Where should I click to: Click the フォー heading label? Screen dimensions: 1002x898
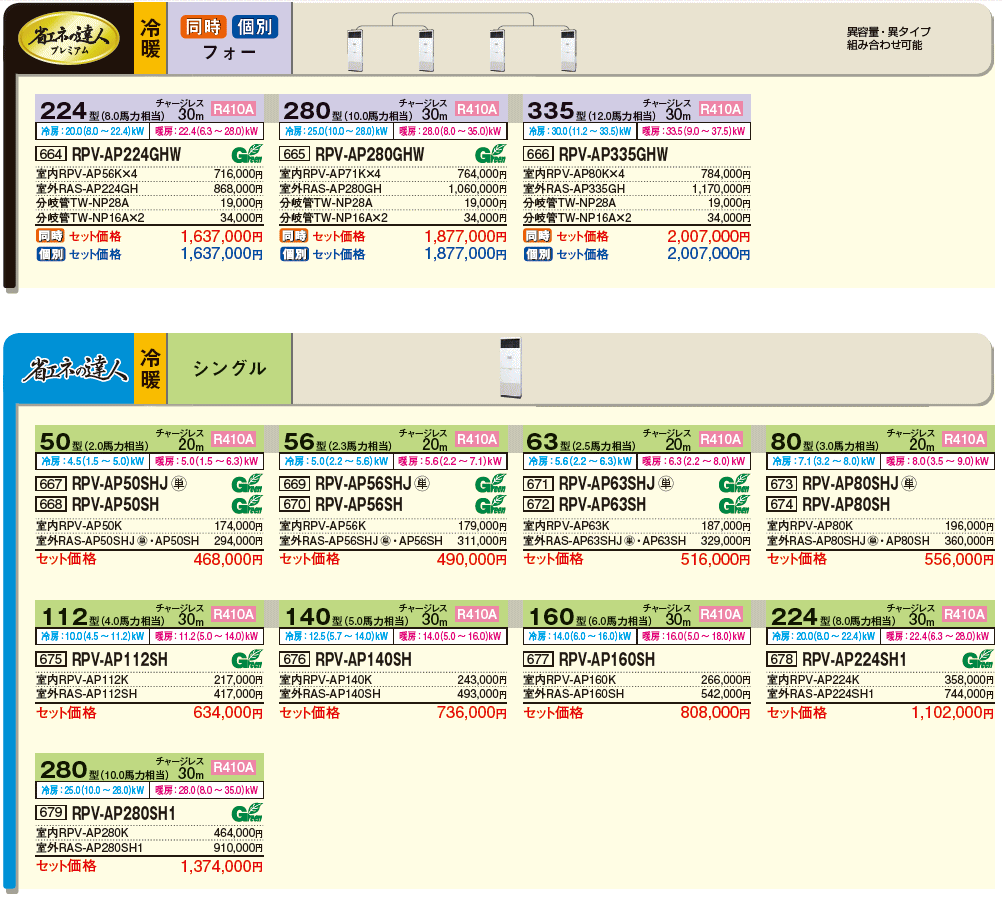(229, 52)
